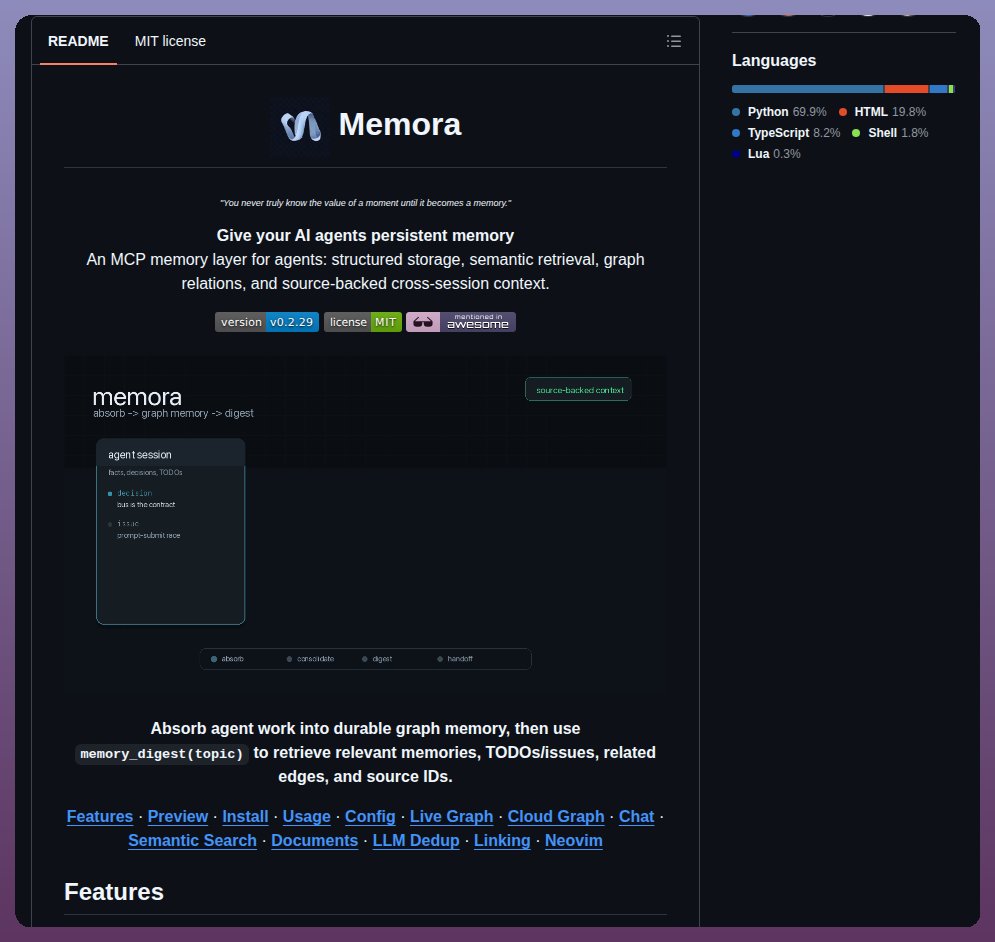Click the memora preview animation image

[x=366, y=524]
